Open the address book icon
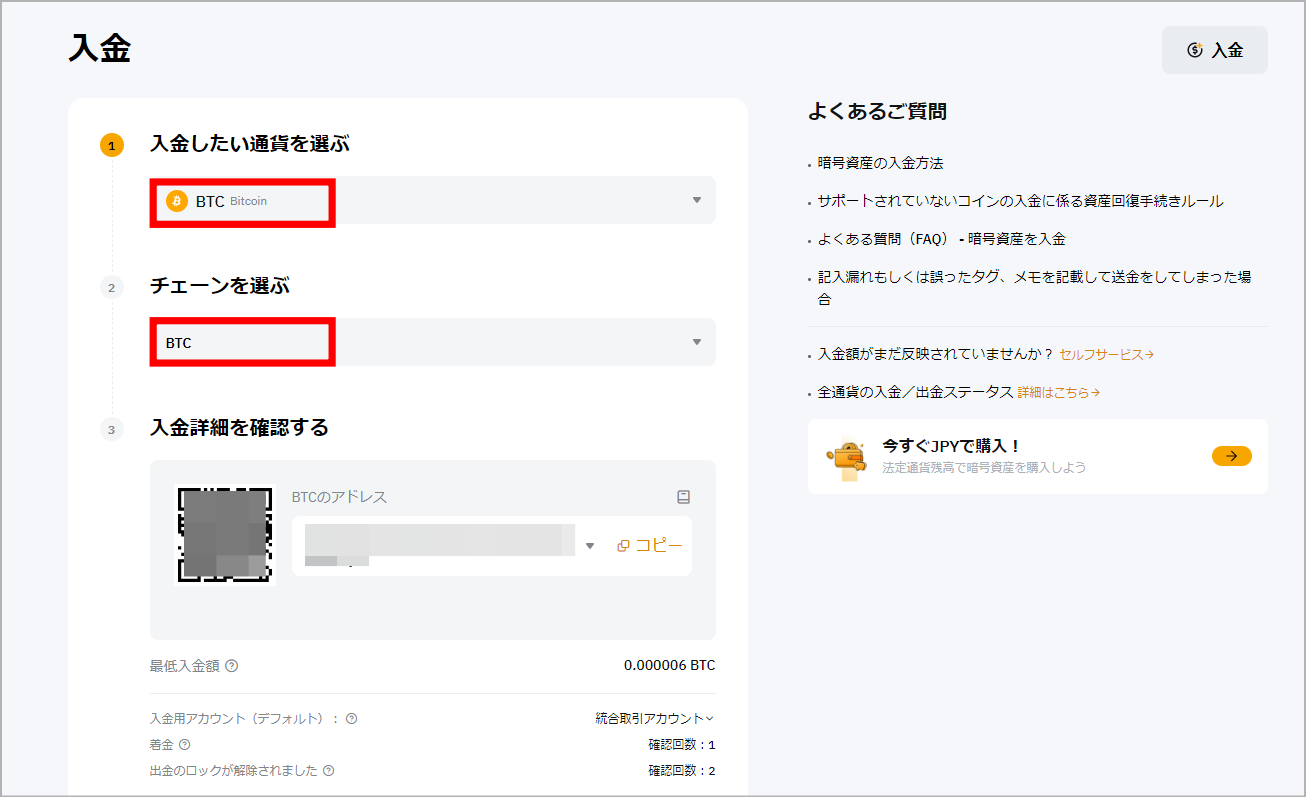The height and width of the screenshot is (797, 1306). tap(683, 497)
